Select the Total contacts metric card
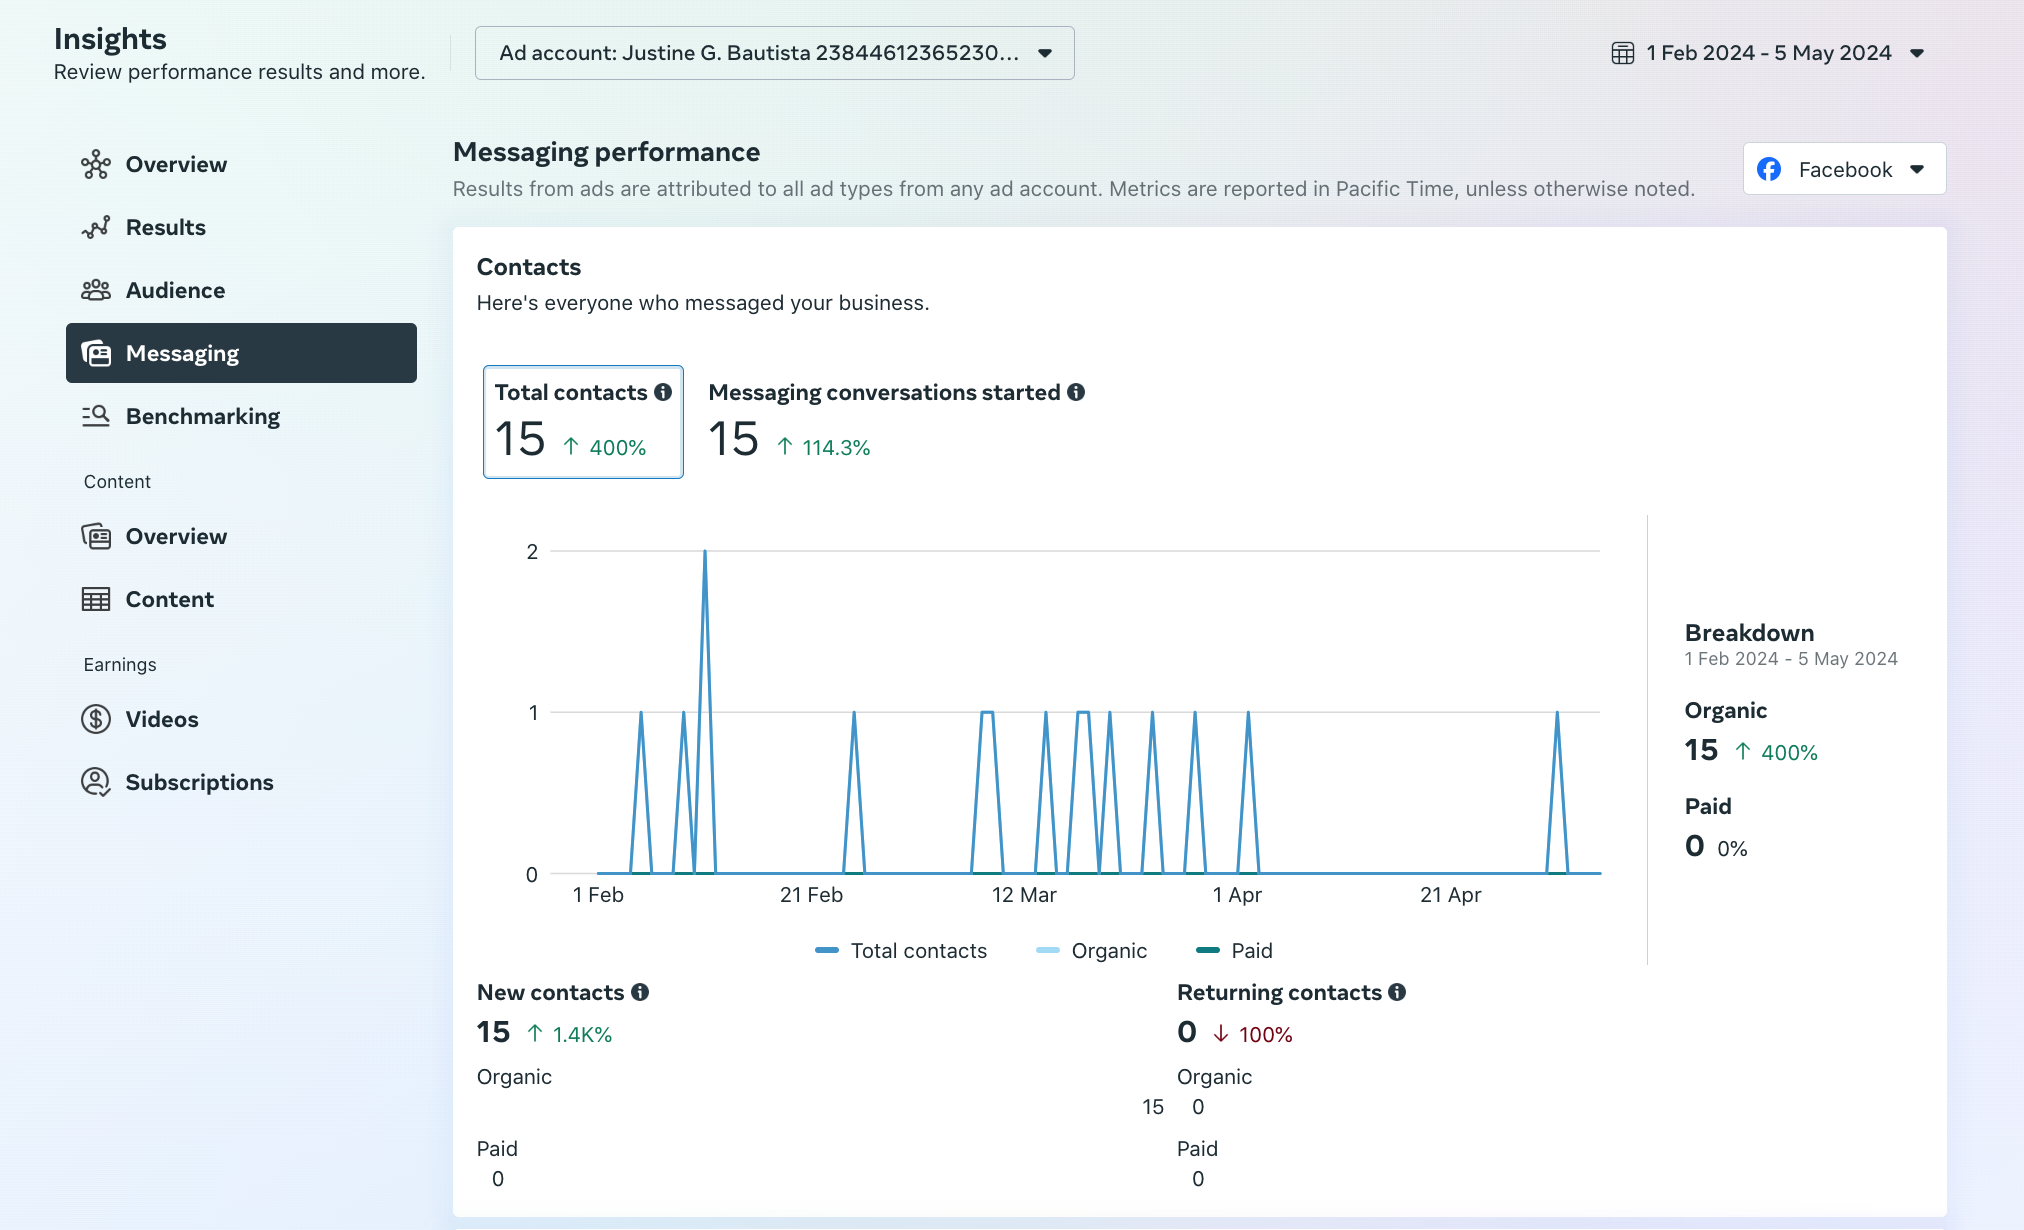This screenshot has height=1230, width=2024. (583, 421)
